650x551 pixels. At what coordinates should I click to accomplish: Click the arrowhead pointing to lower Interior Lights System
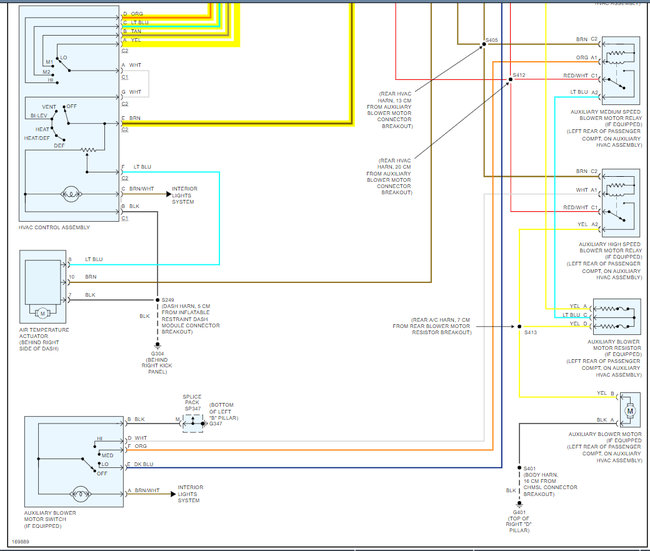click(173, 494)
